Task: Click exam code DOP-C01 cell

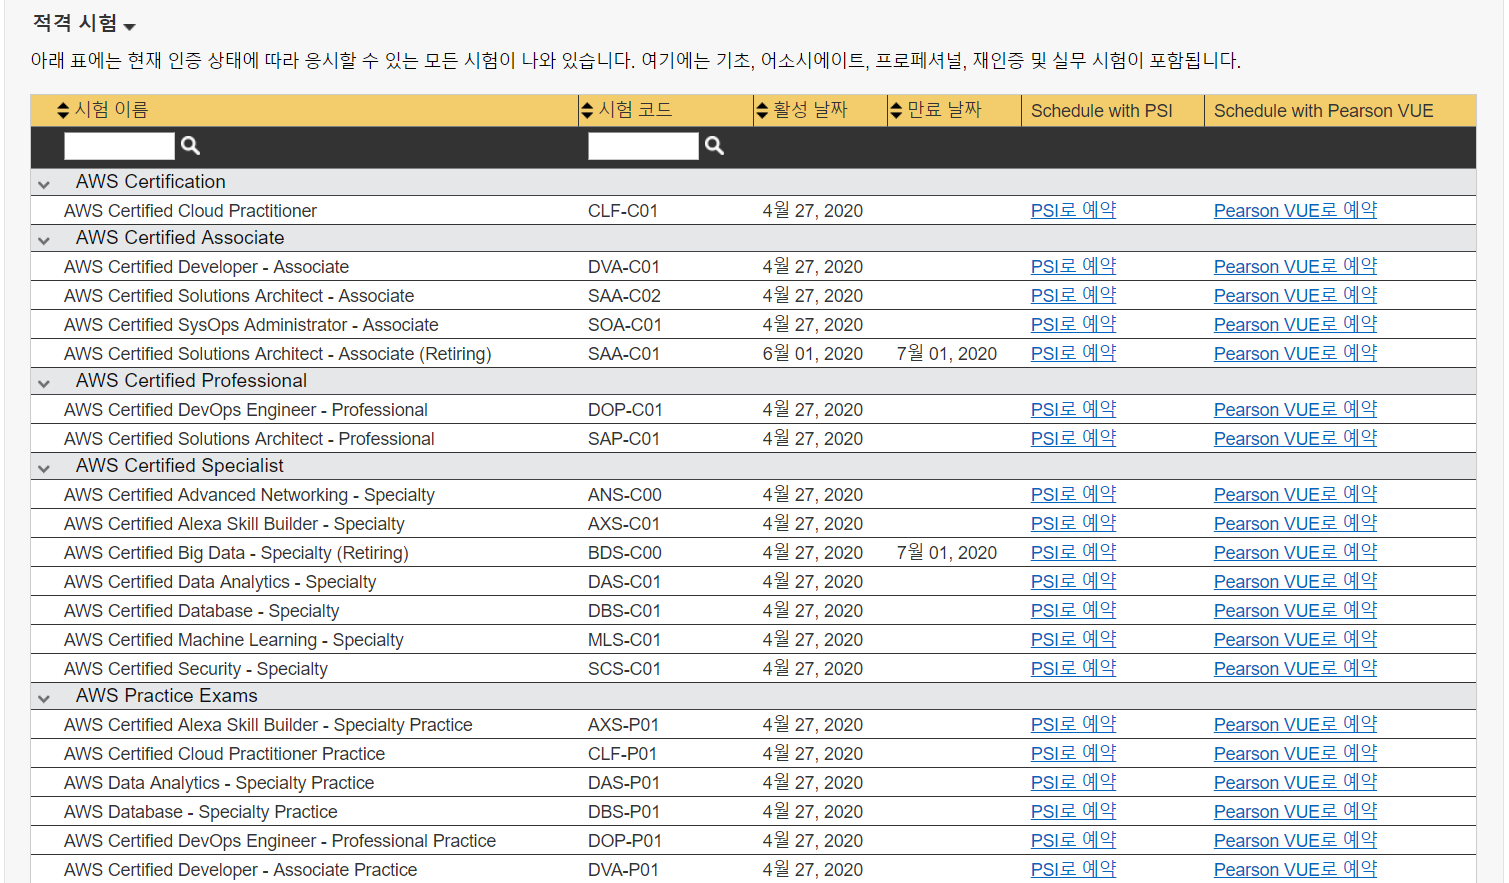Action: click(625, 410)
